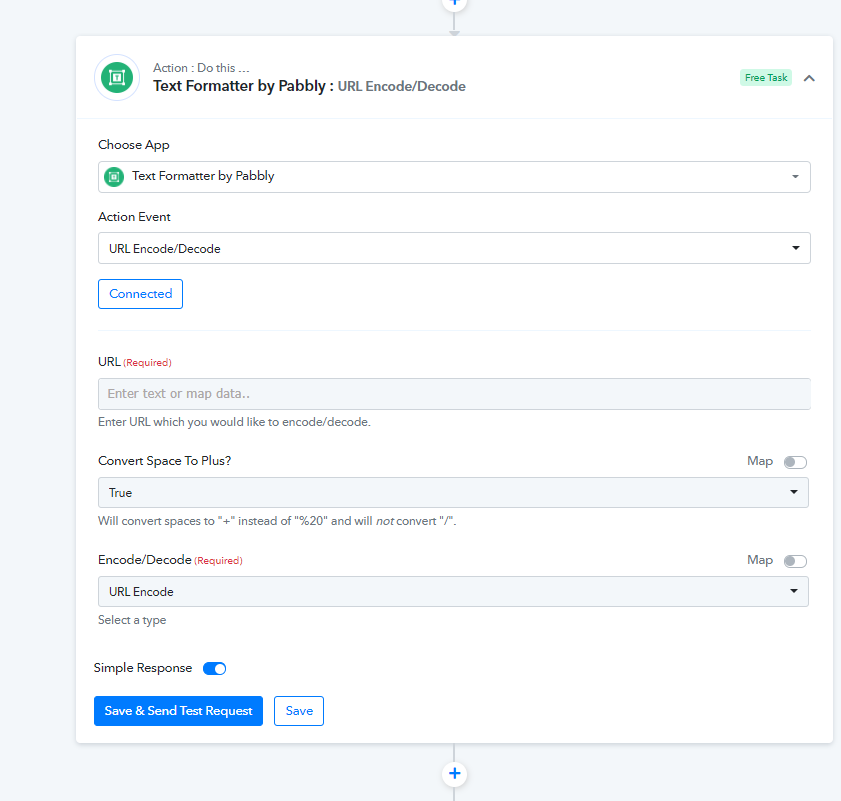Add a step with the bottom plus icon
The height and width of the screenshot is (801, 841).
454,774
